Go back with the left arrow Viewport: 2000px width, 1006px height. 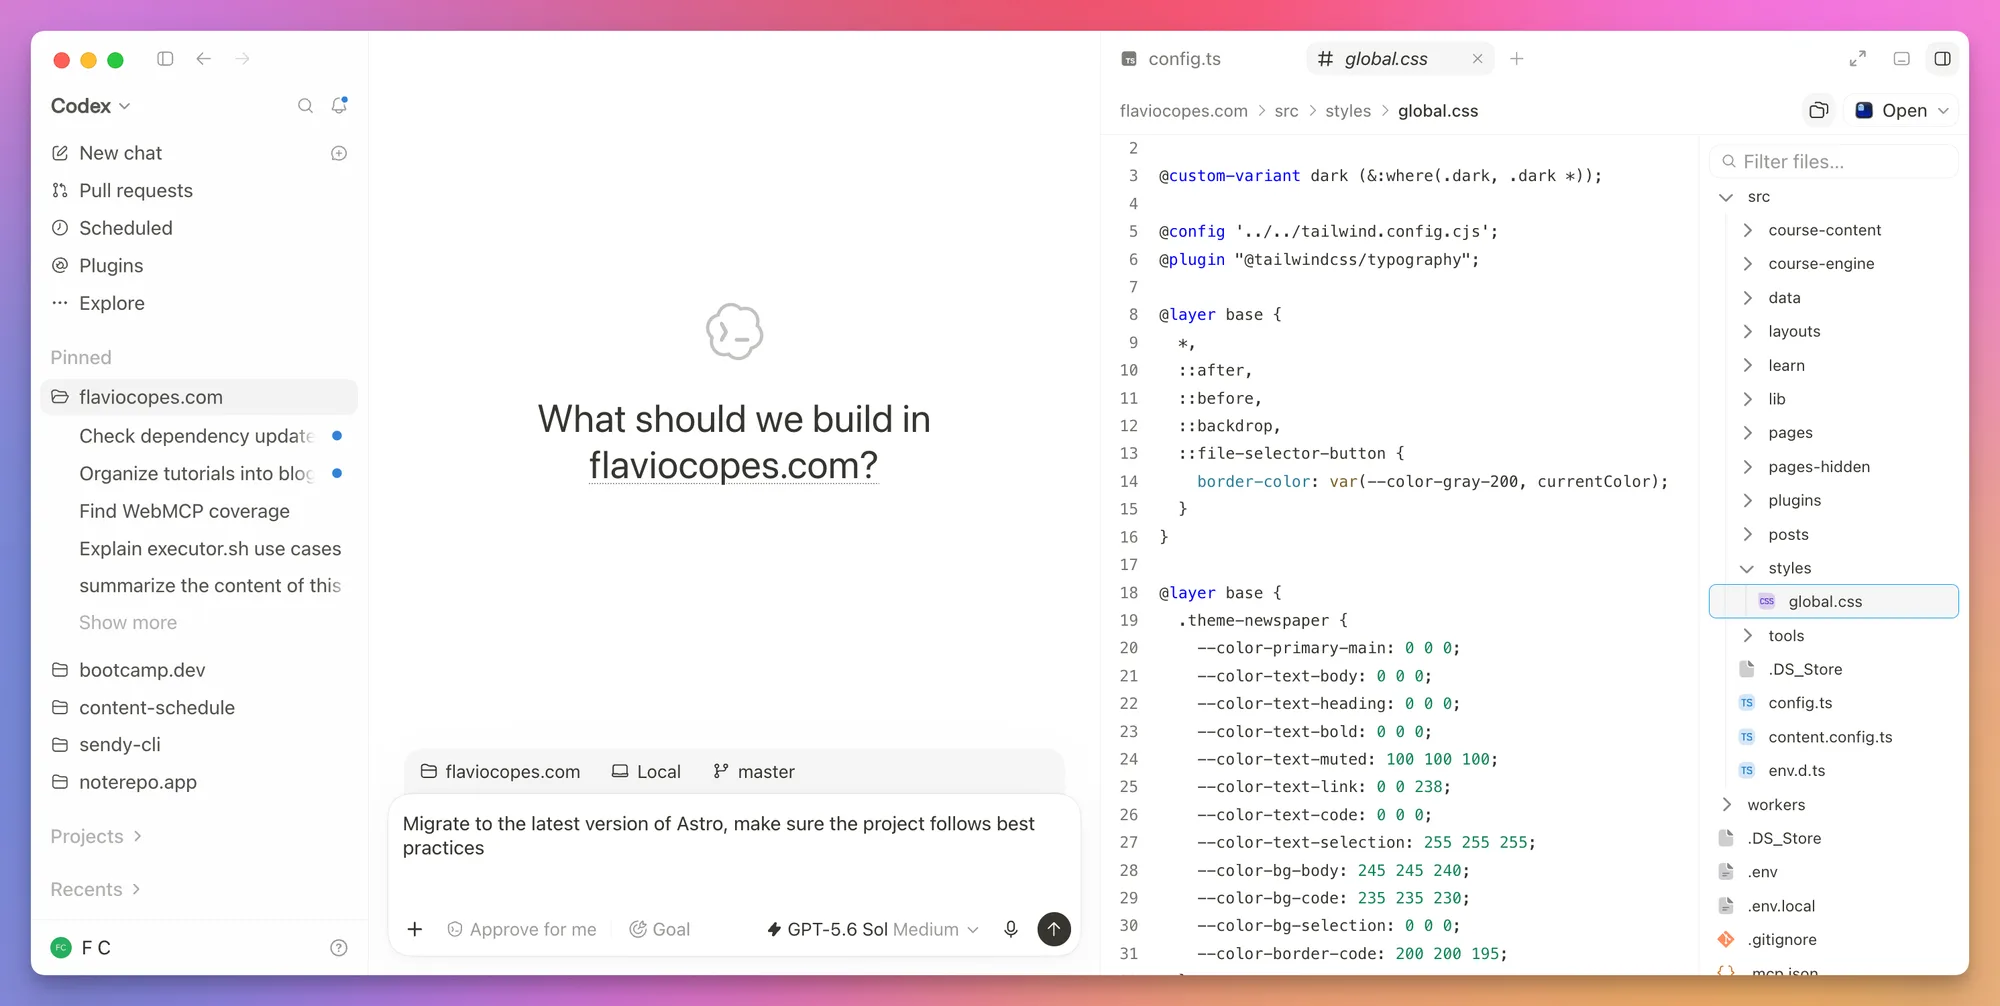tap(204, 59)
